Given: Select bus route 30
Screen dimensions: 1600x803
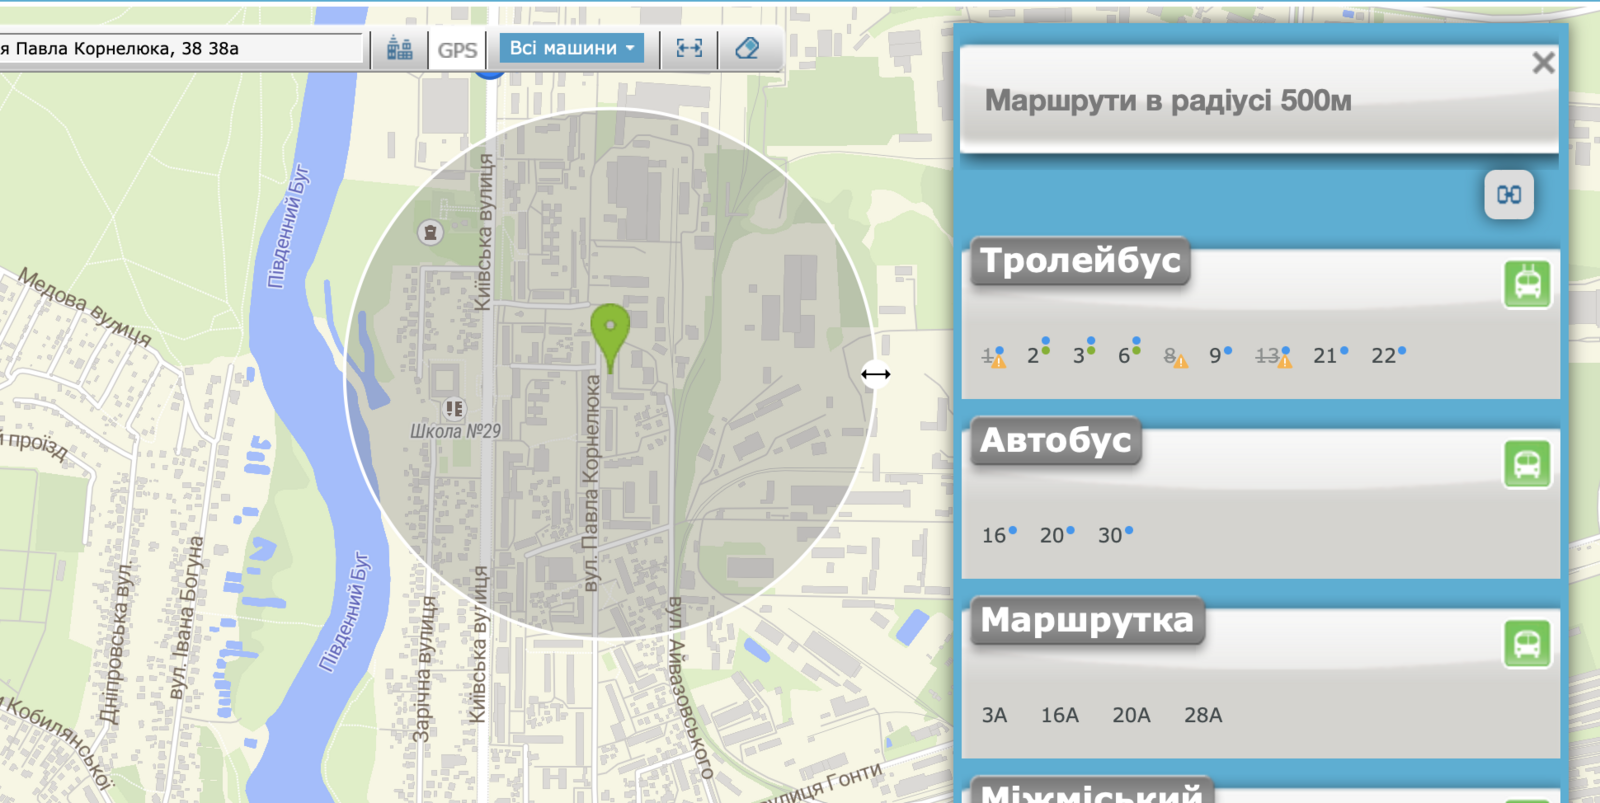Looking at the screenshot, I should [1110, 536].
